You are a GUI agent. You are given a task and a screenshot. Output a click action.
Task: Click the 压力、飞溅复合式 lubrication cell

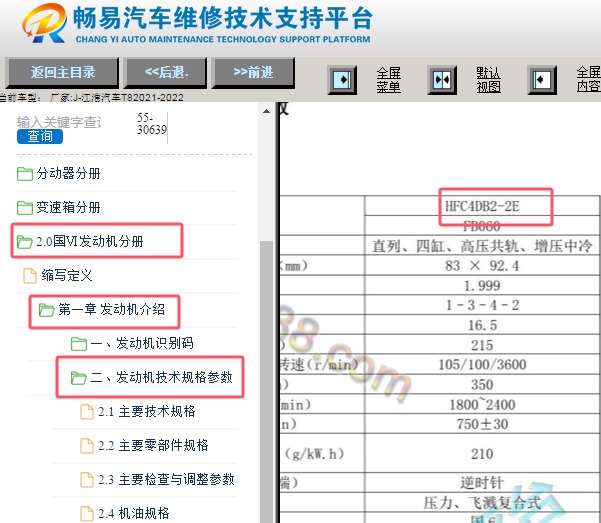click(482, 503)
